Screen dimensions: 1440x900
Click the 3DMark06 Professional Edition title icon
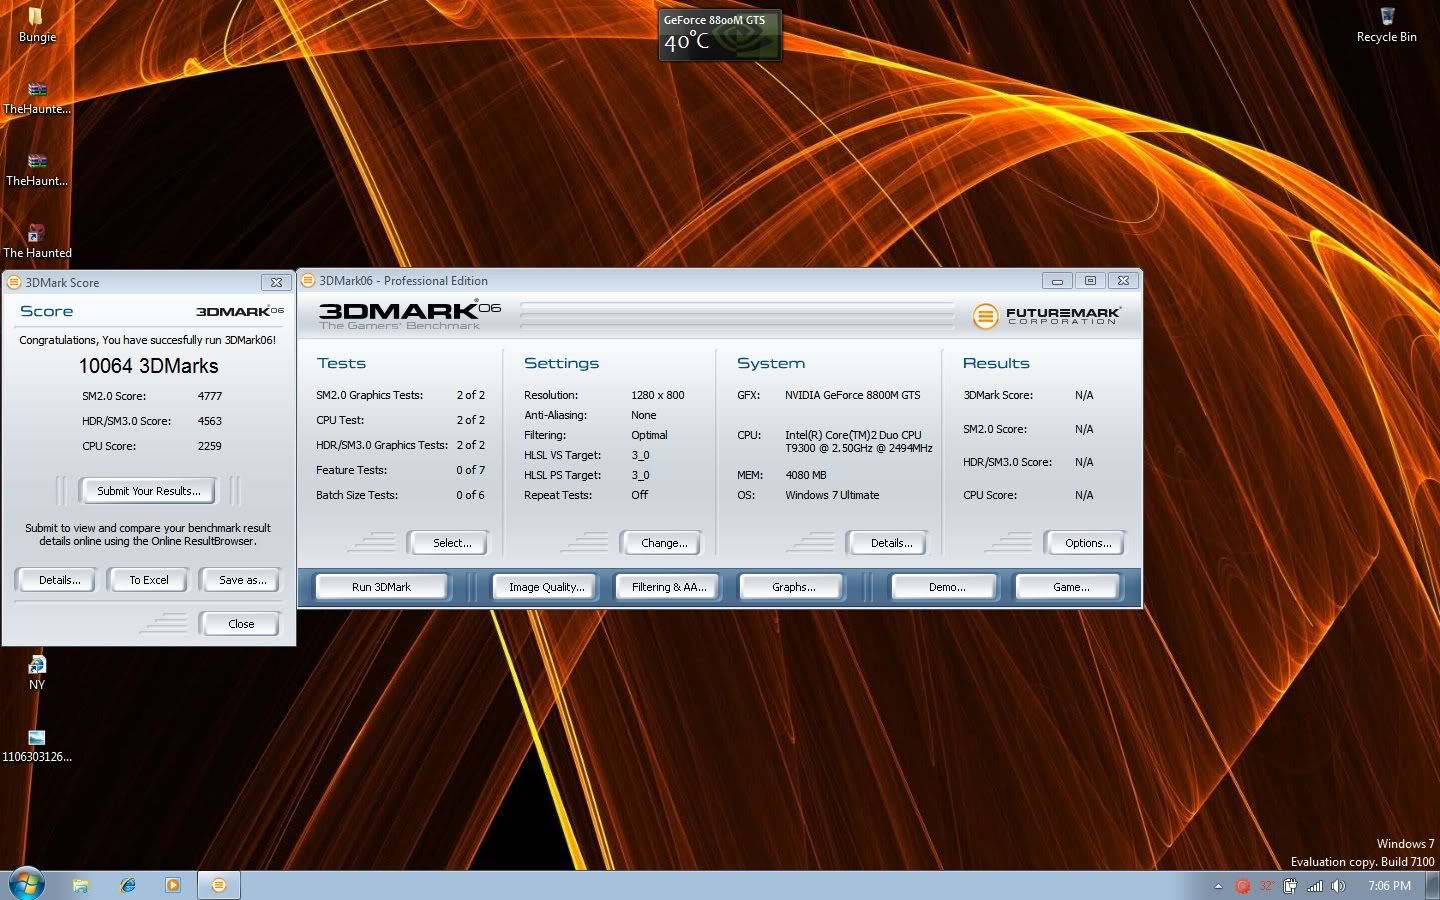pos(308,280)
